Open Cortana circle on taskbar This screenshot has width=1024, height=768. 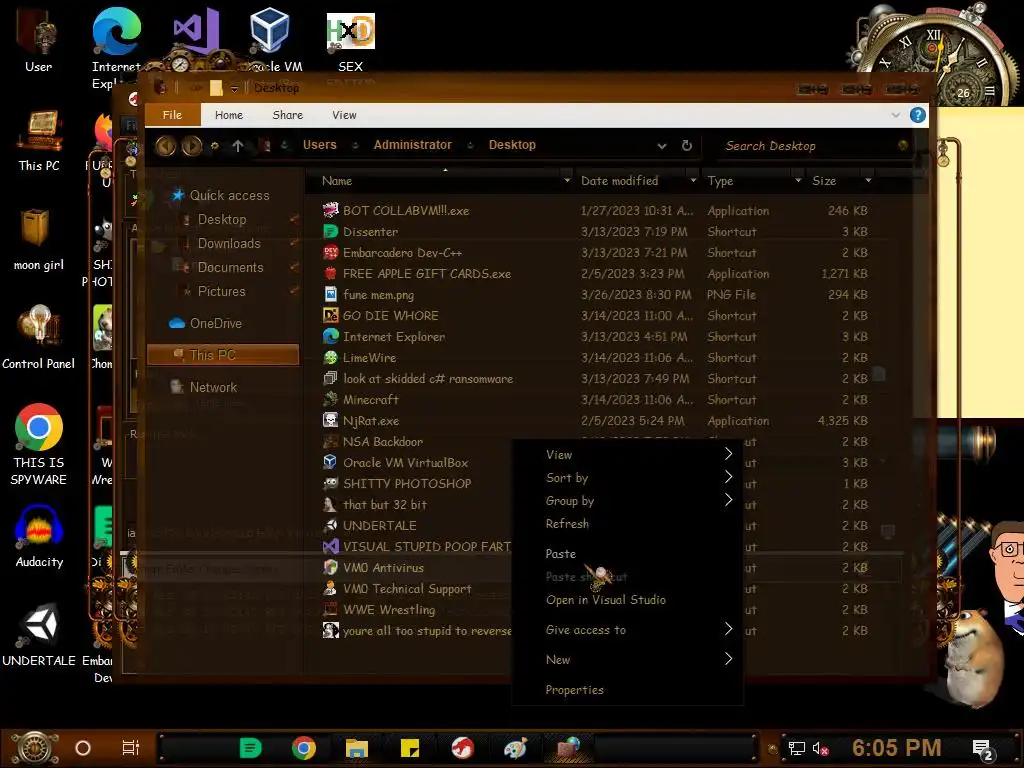point(83,748)
